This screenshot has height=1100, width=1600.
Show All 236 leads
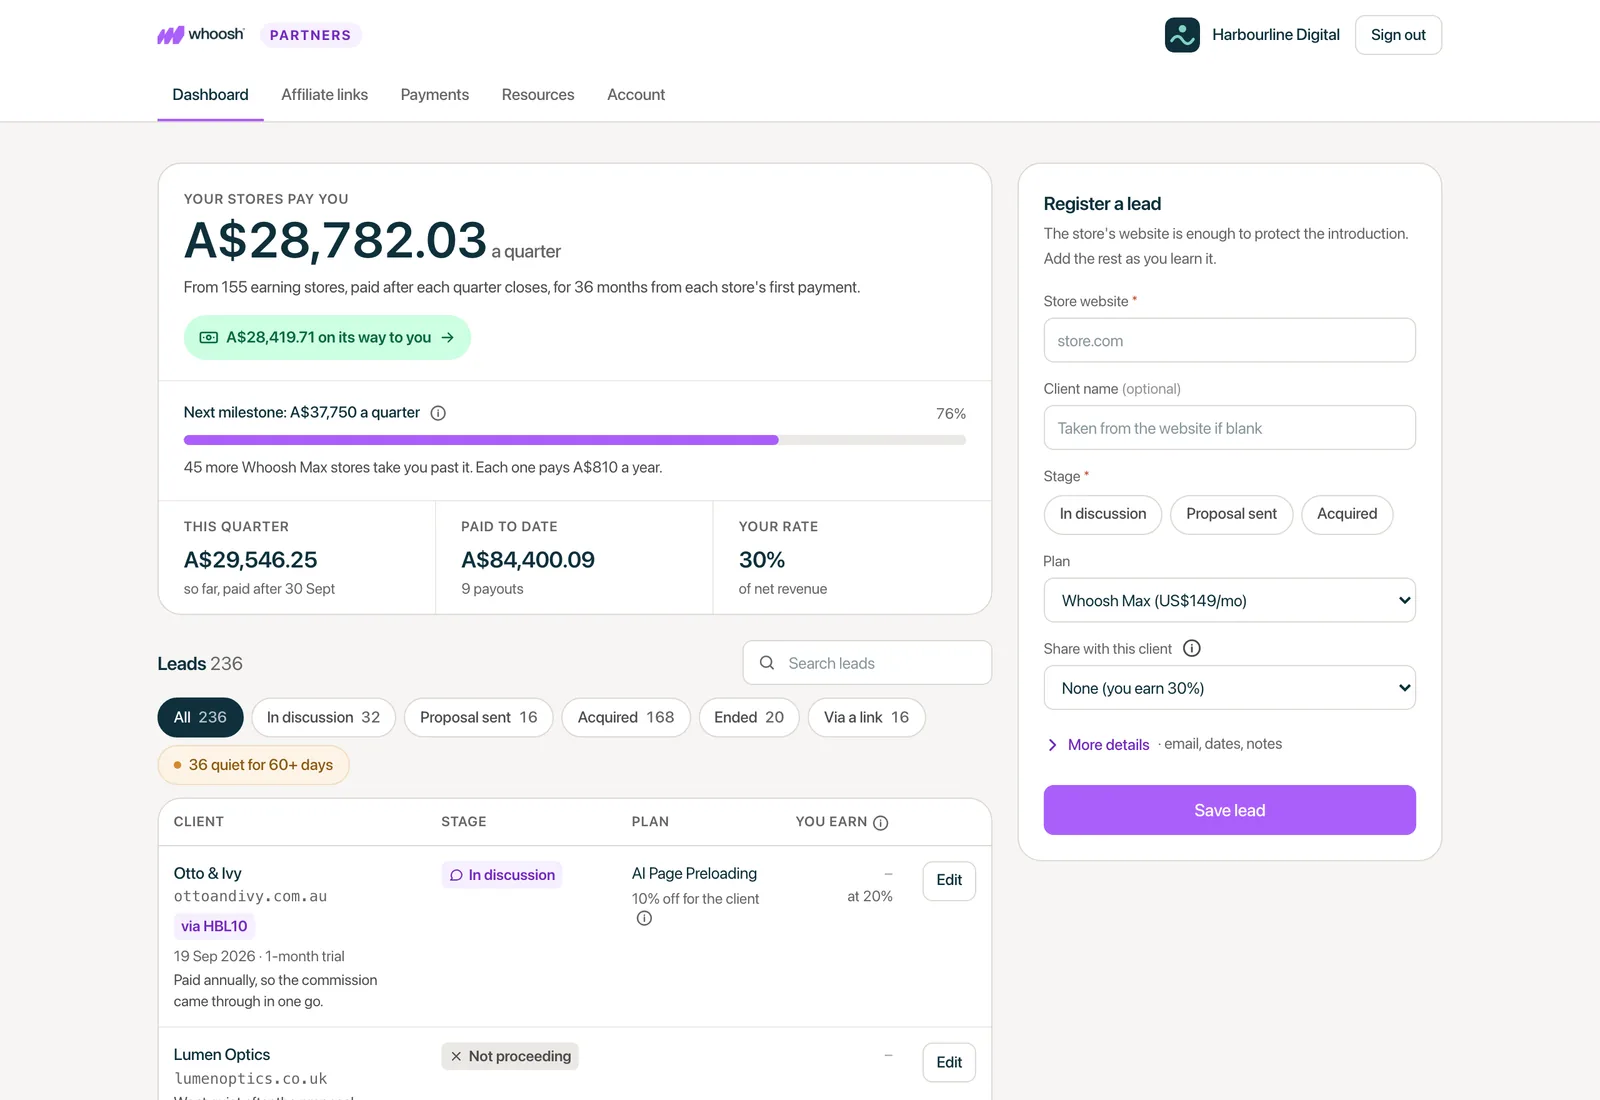click(200, 717)
